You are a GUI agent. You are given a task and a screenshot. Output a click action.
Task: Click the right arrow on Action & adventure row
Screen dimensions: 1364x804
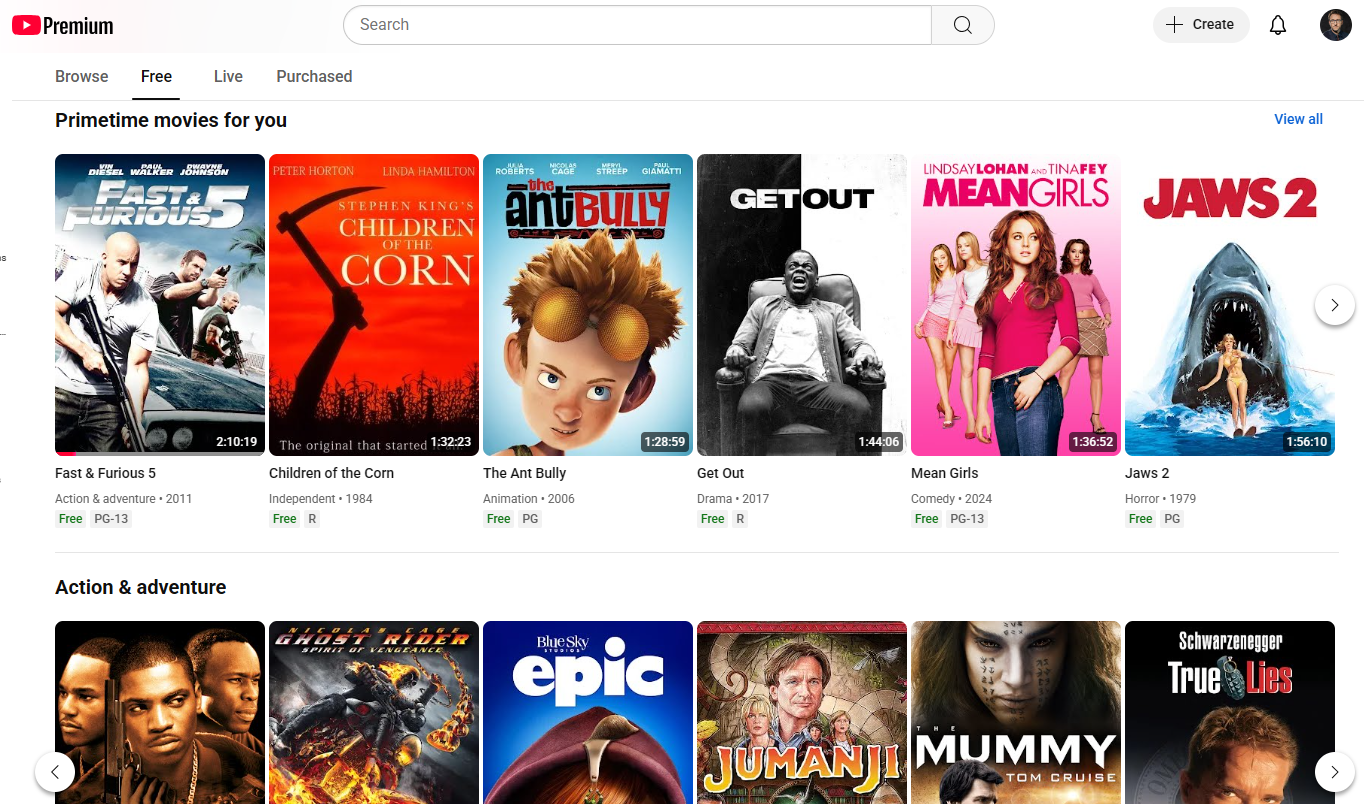pos(1334,771)
